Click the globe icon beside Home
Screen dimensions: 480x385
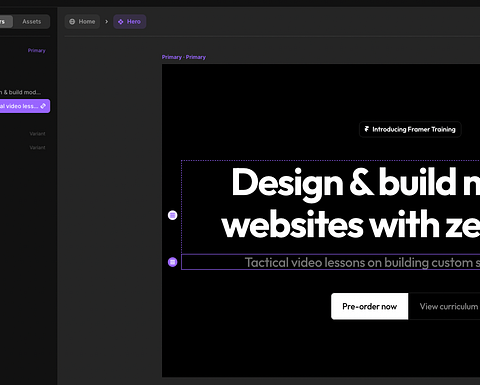[72, 22]
